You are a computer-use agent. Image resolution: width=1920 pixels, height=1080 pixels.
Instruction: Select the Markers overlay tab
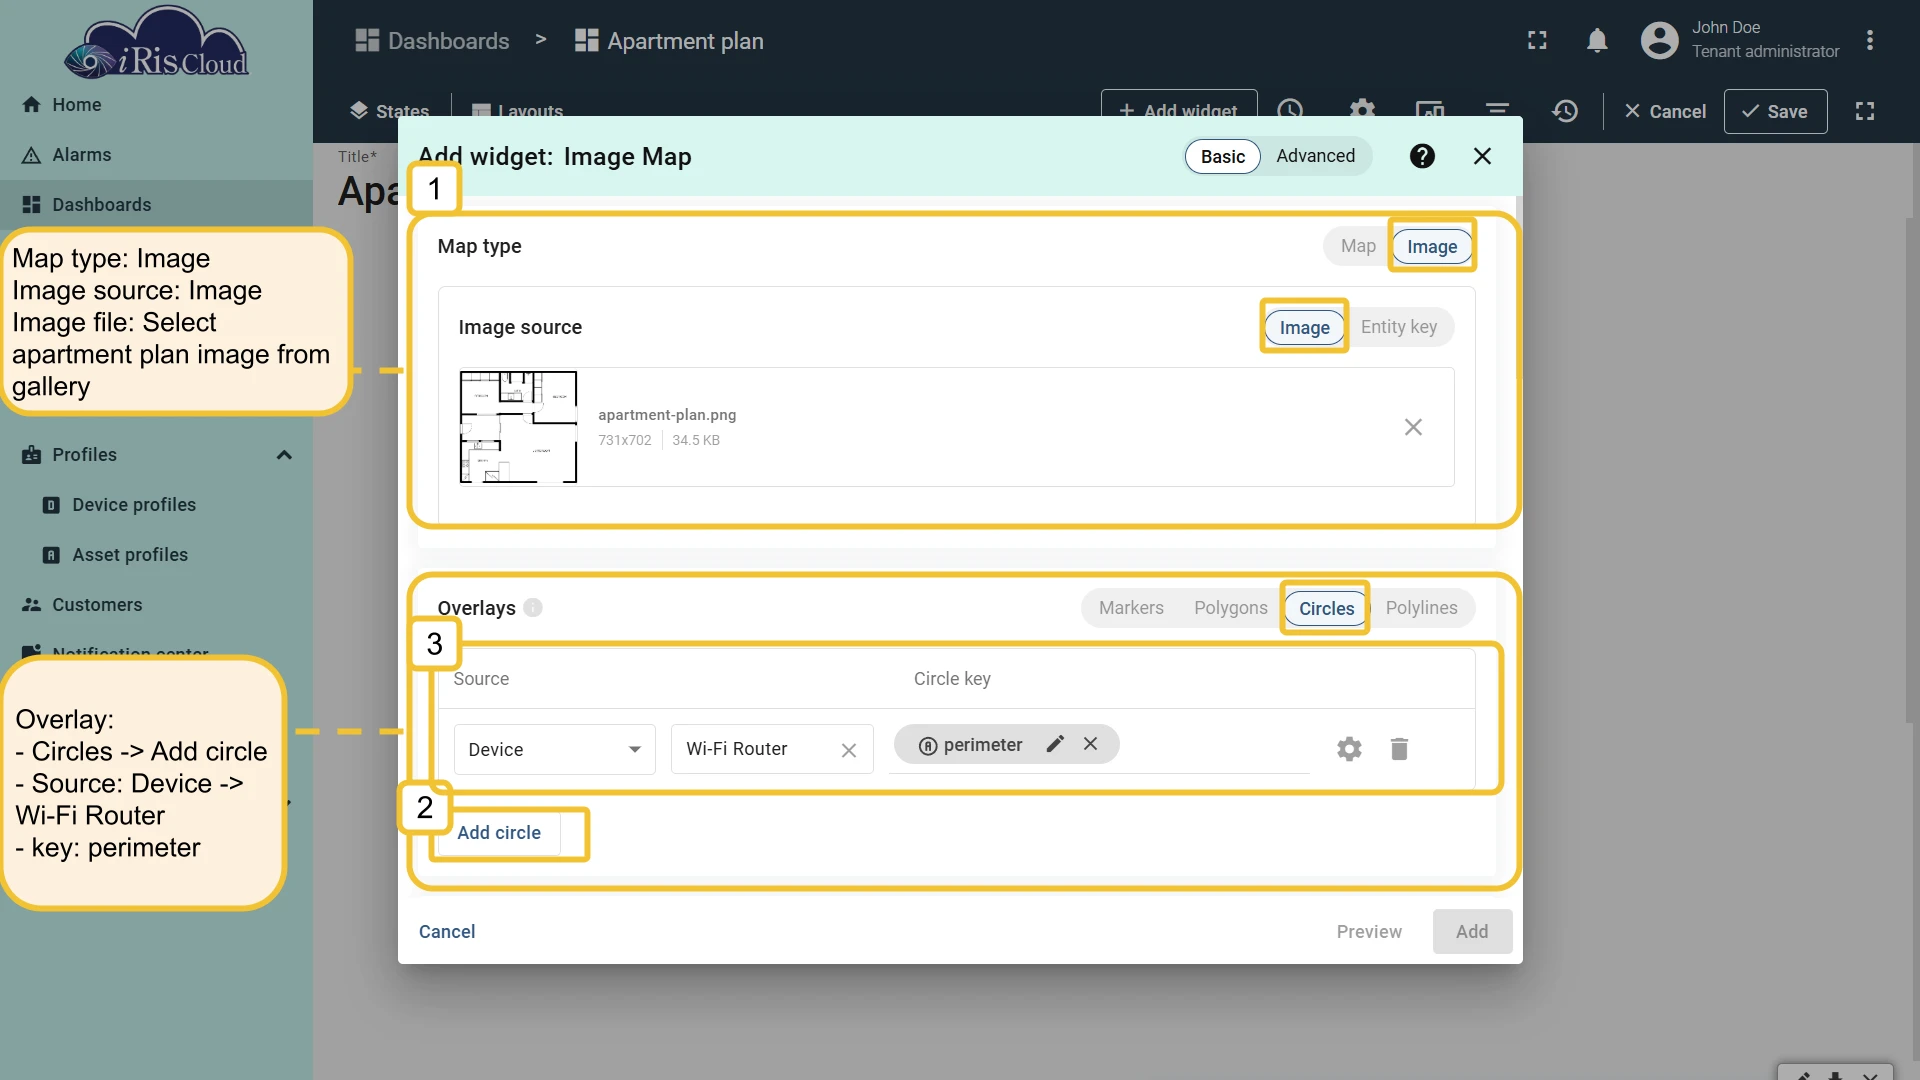click(x=1131, y=608)
